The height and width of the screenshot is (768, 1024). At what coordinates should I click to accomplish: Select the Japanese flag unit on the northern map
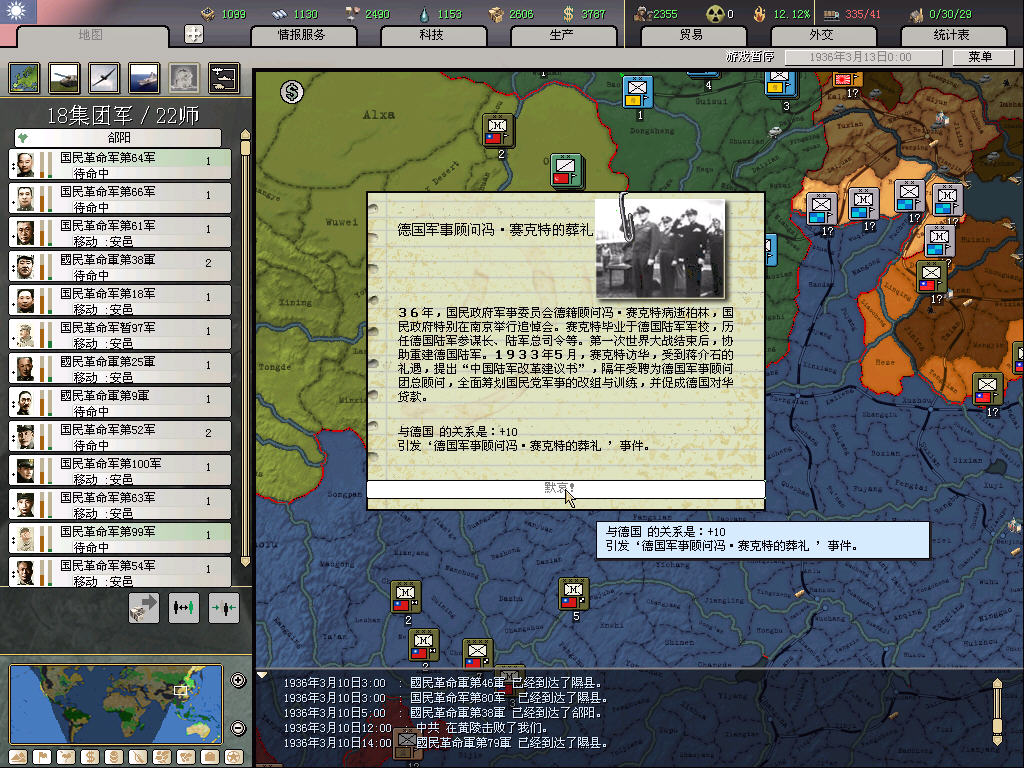pyautogui.click(x=848, y=80)
